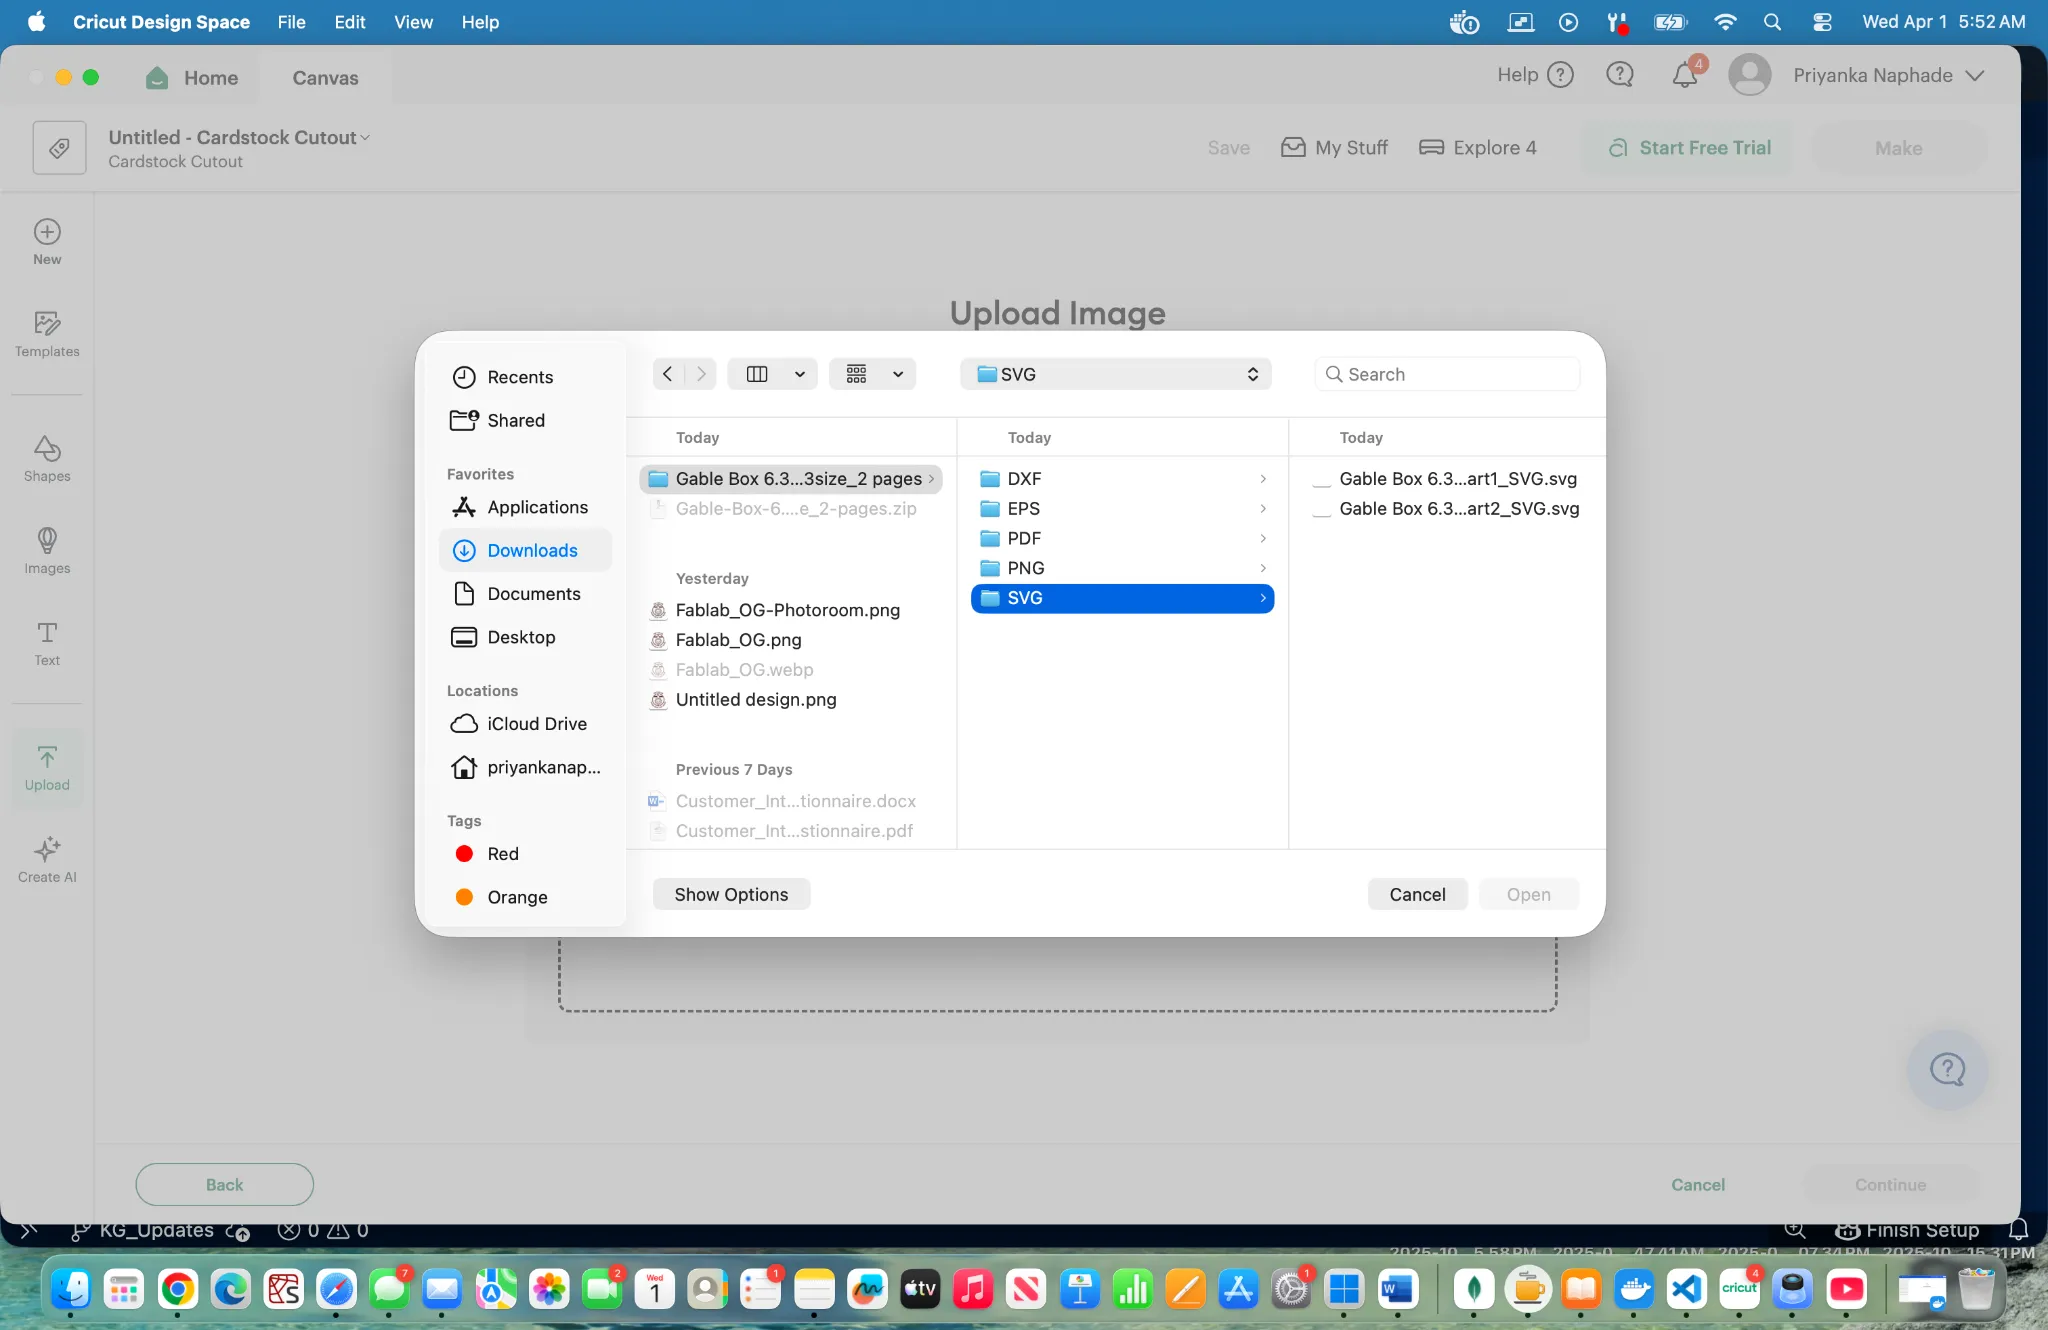This screenshot has height=1330, width=2048.
Task: Open My Stuff
Action: click(x=1334, y=148)
